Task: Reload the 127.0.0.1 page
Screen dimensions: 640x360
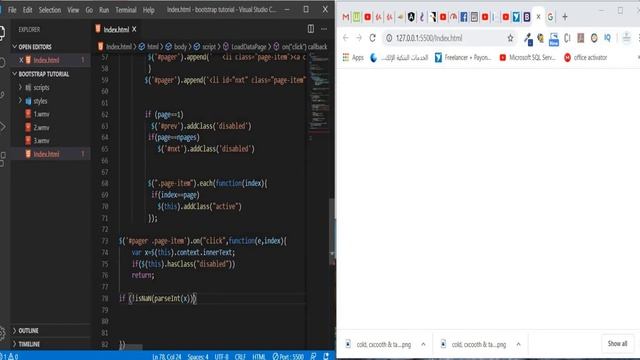Action: click(x=372, y=38)
